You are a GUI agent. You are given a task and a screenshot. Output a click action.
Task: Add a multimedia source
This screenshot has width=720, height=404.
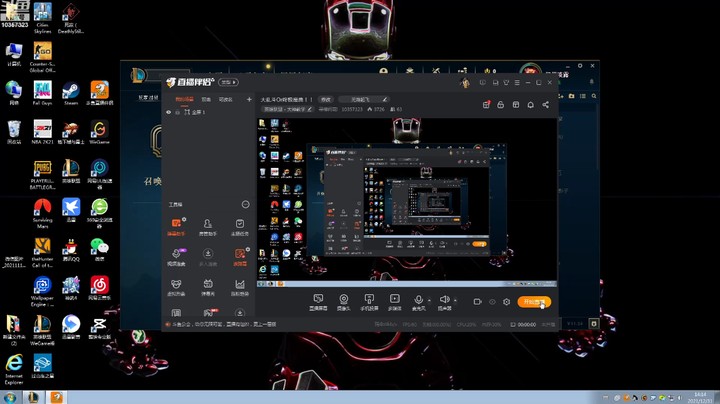point(394,302)
